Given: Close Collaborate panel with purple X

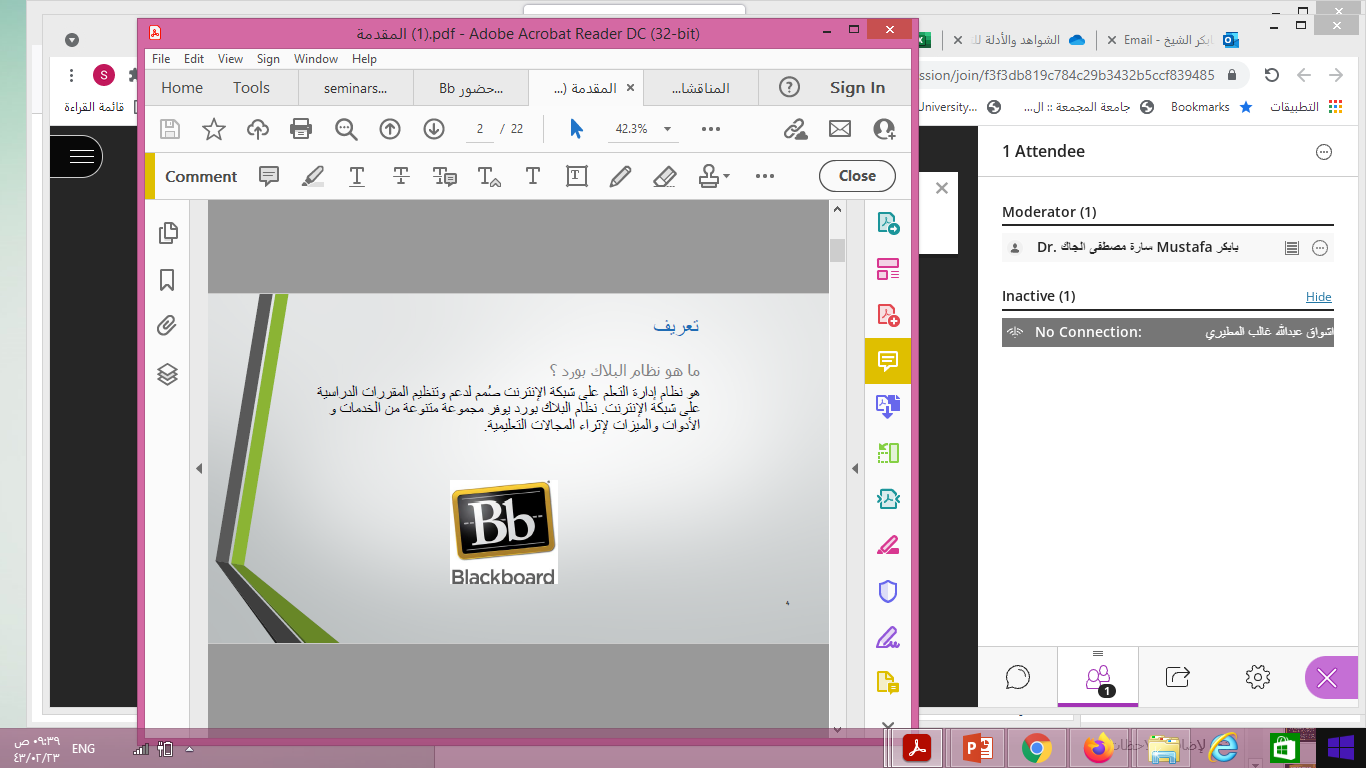Looking at the screenshot, I should (1327, 678).
